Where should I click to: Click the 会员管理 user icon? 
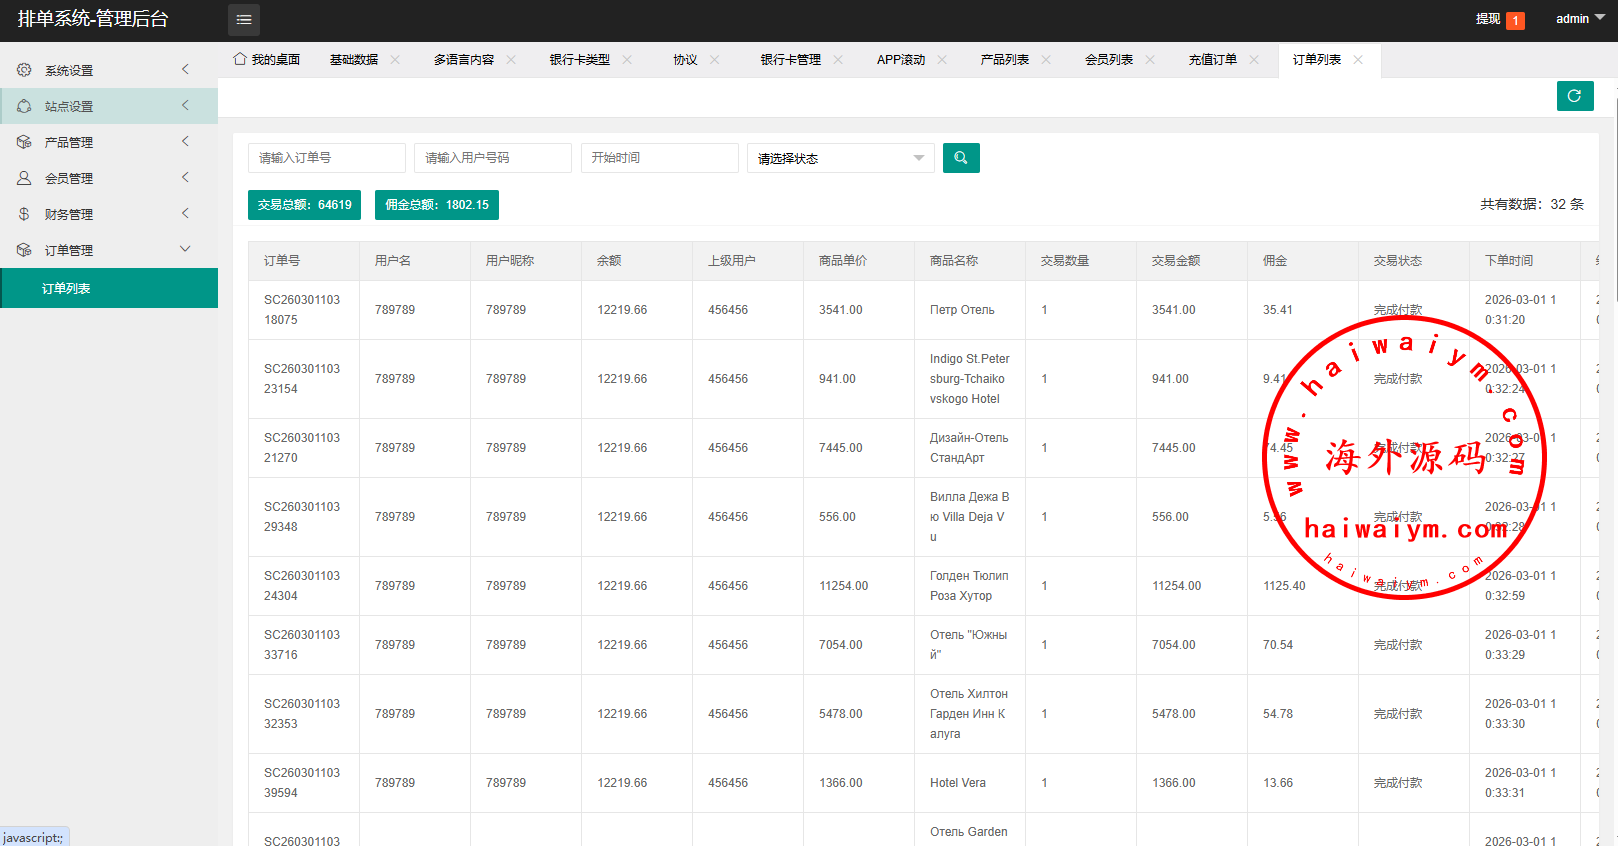[x=24, y=178]
